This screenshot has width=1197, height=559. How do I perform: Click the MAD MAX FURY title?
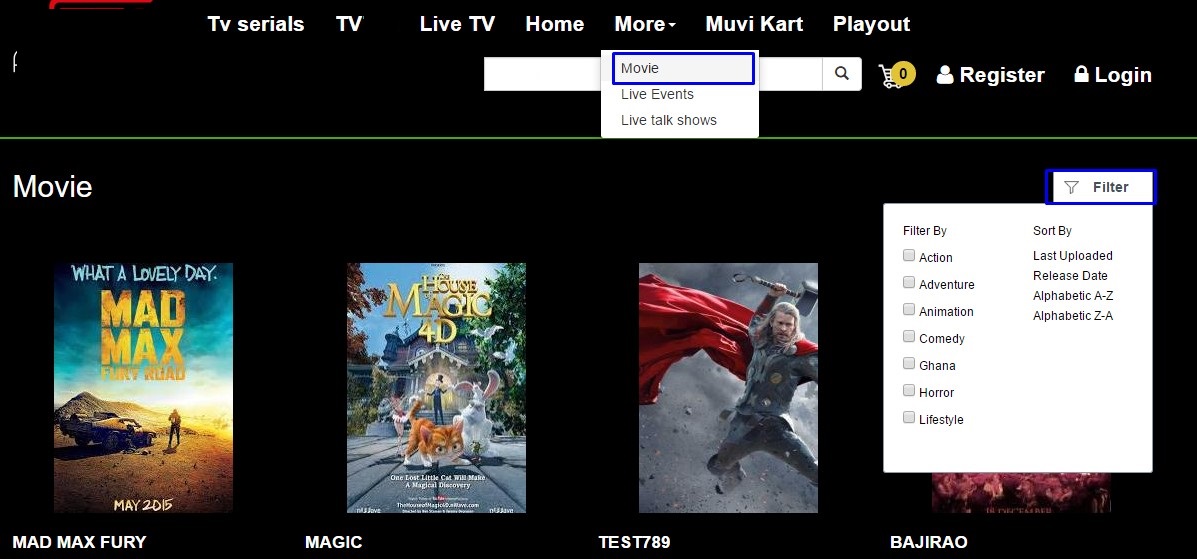(79, 542)
